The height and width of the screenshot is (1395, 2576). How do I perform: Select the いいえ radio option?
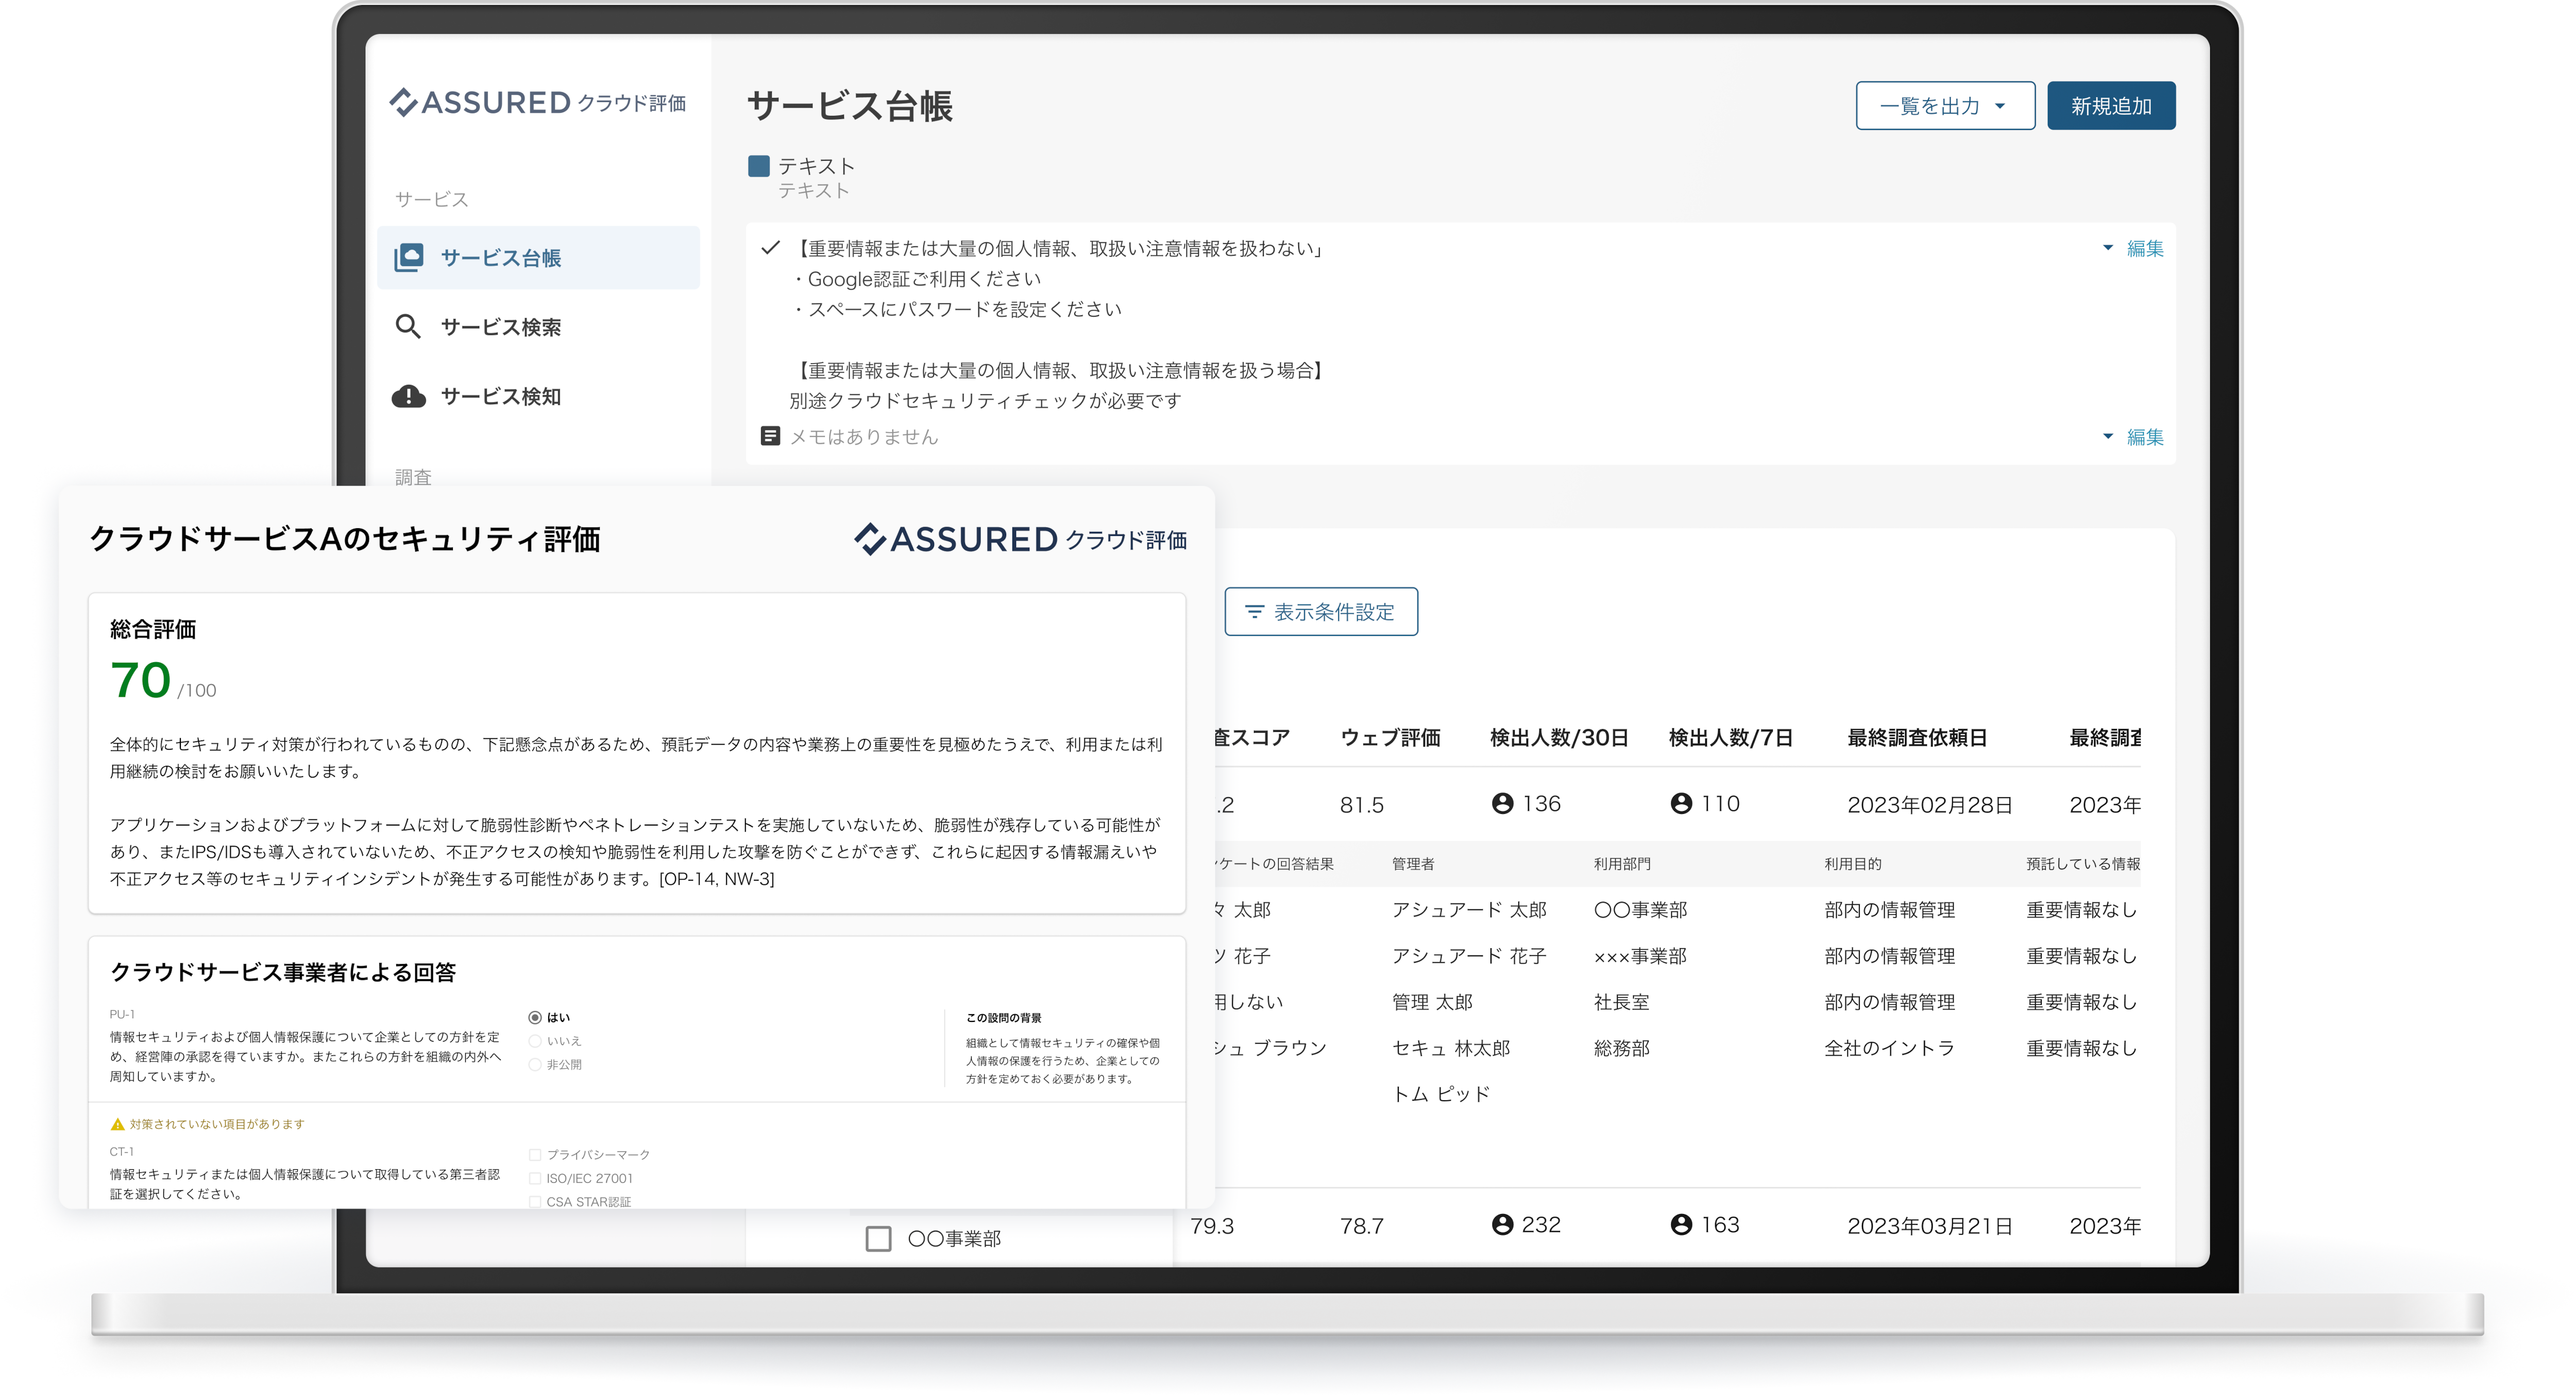tap(535, 1041)
